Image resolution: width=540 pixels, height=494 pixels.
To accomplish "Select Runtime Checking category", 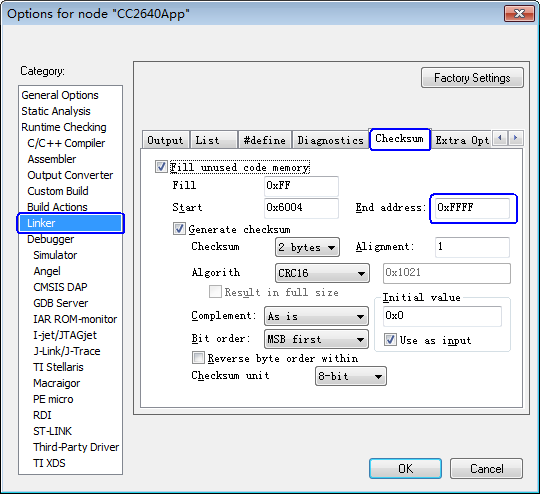I will (64, 127).
